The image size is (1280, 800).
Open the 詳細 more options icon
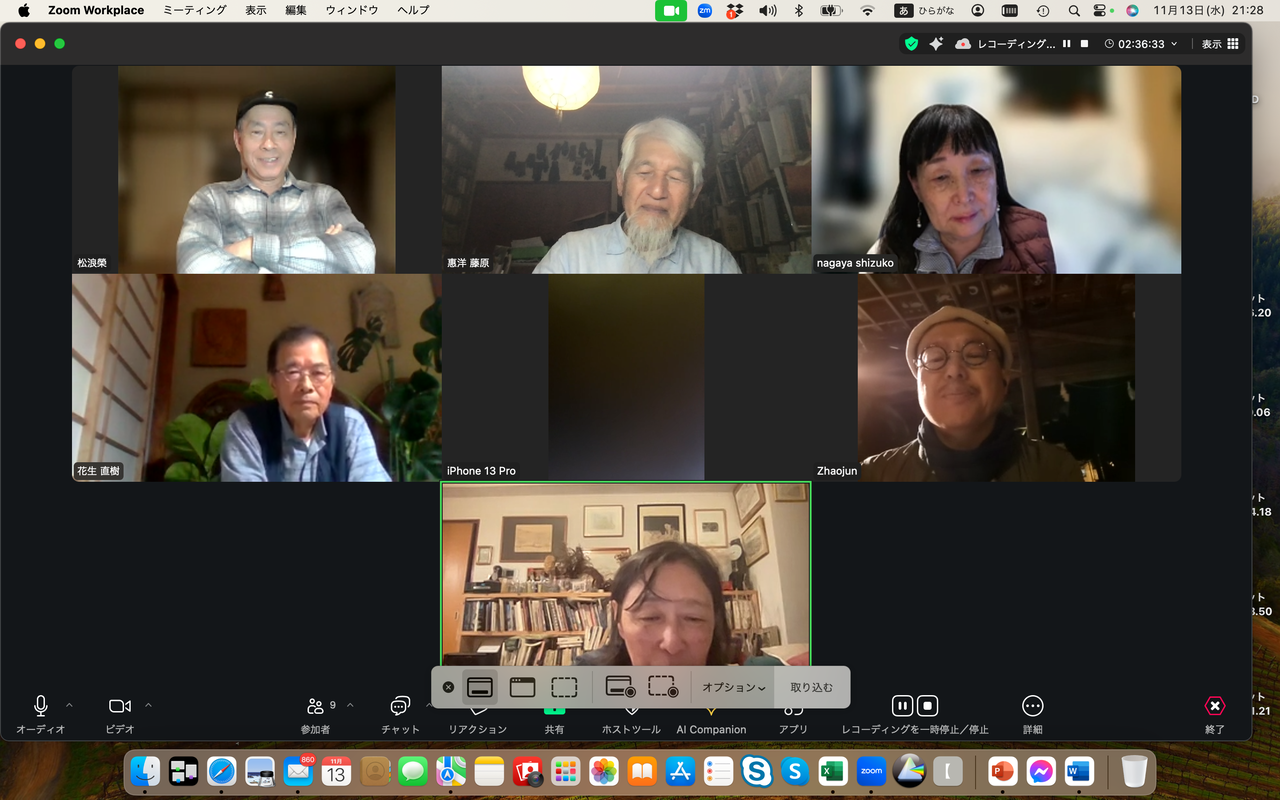1033,706
